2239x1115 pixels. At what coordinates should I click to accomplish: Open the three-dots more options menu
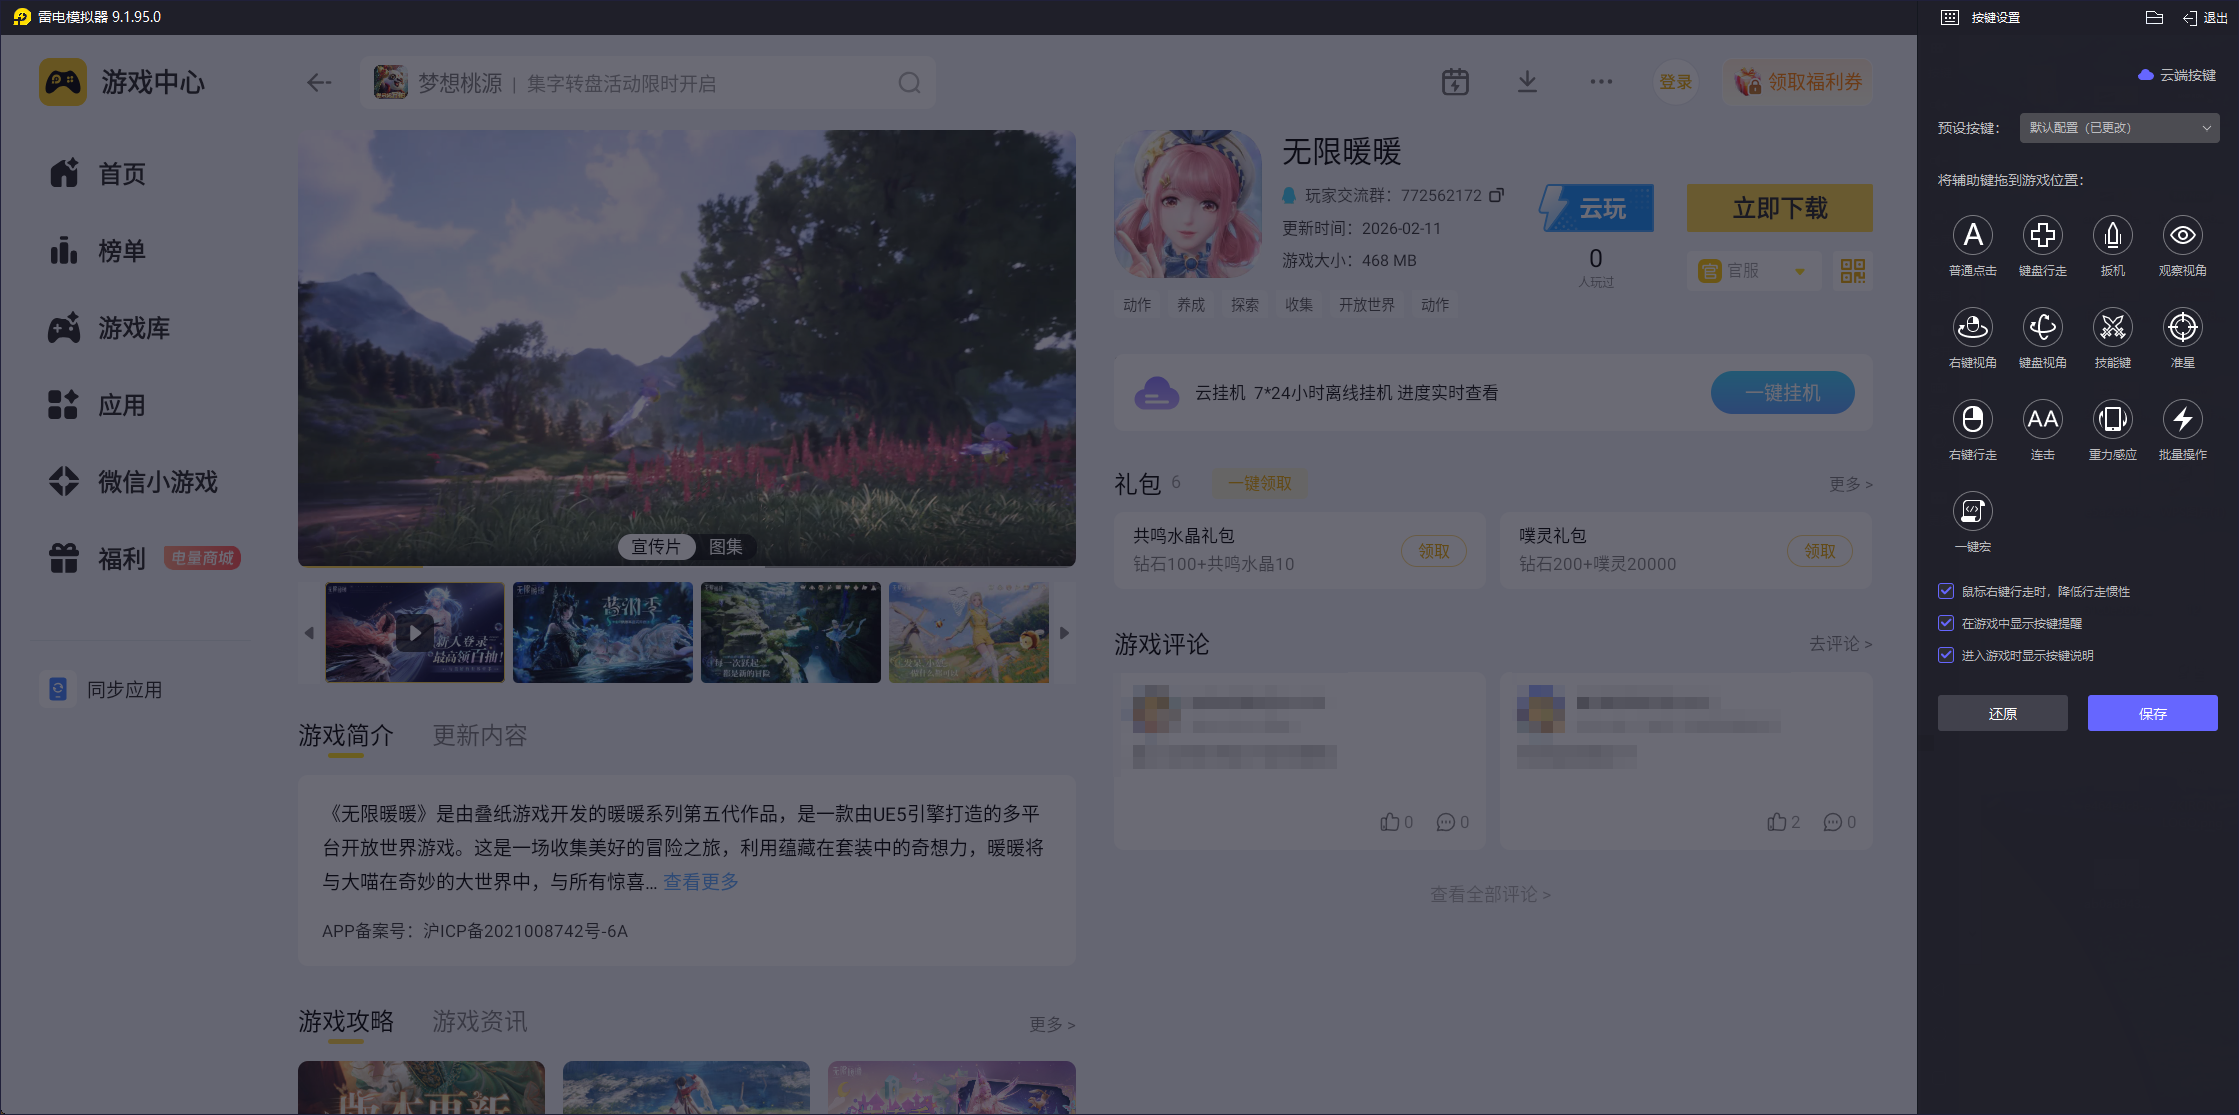[1600, 83]
